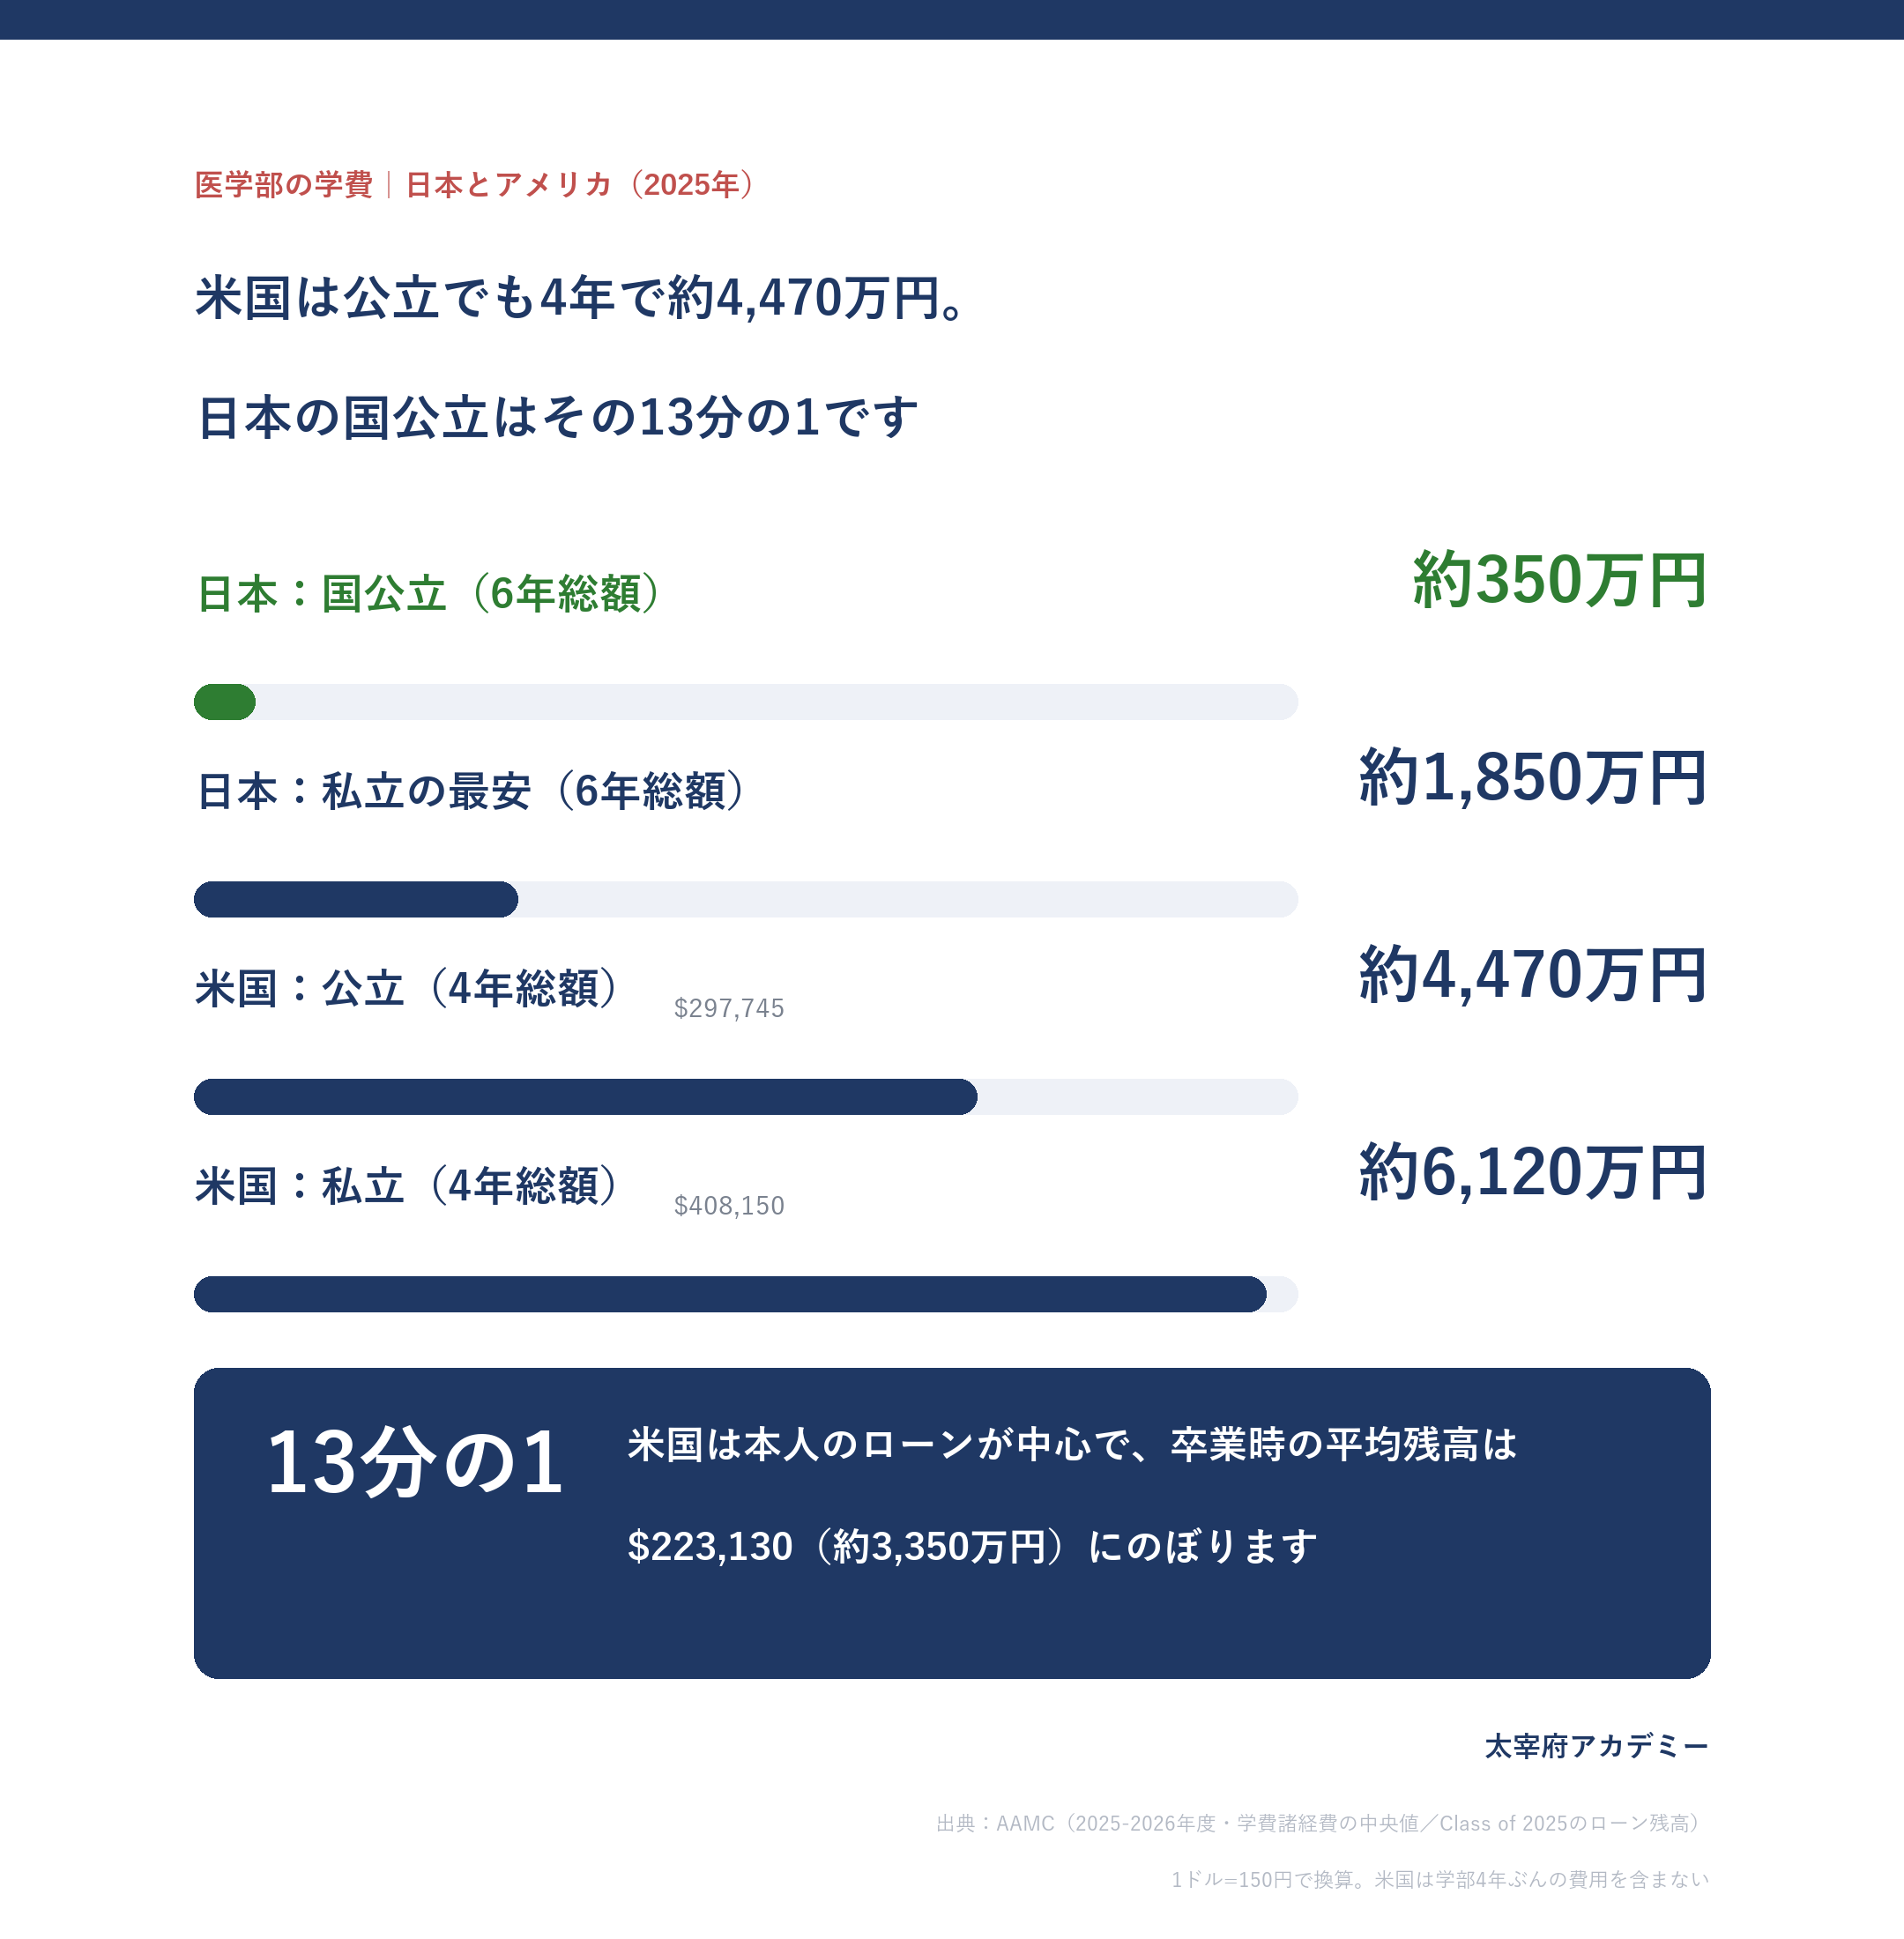Screen dimensions: 1904x1939
Task: Click the green 日本:国公立 row label
Action: pyautogui.click(x=428, y=593)
